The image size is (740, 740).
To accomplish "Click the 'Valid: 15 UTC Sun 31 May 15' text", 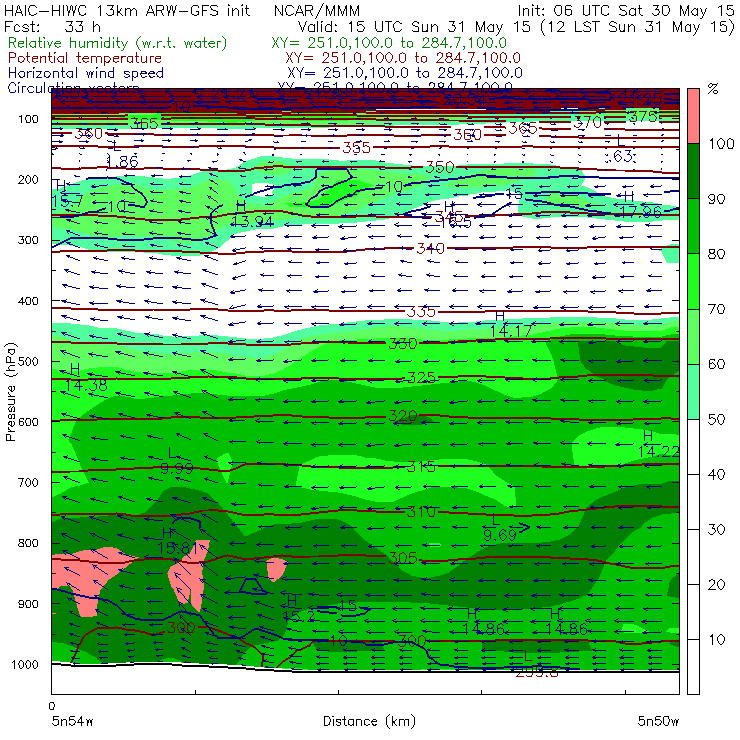I will tap(414, 26).
